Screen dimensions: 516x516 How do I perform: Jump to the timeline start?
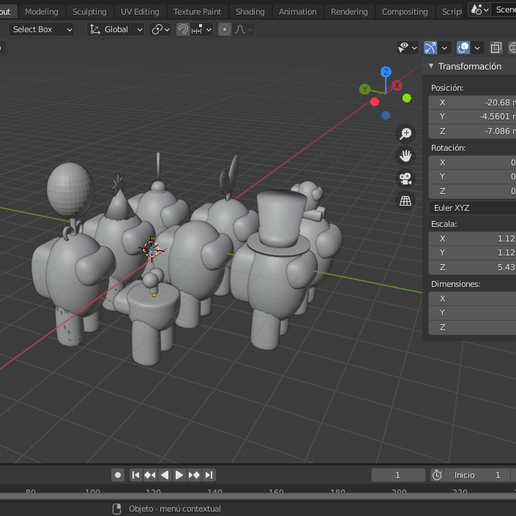[x=136, y=475]
